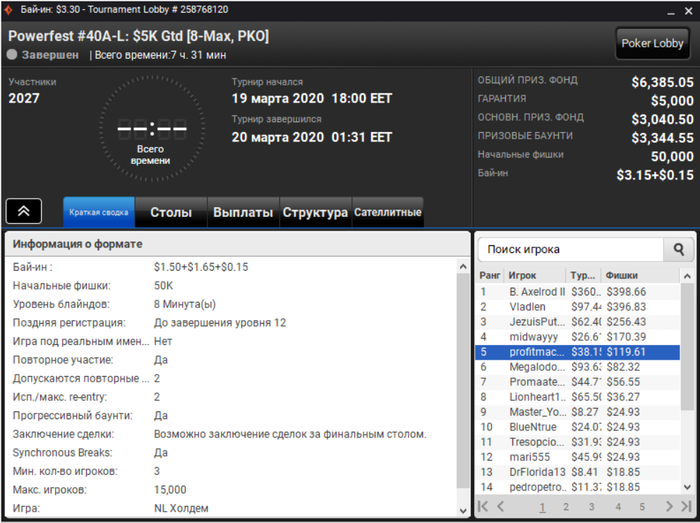The width and height of the screenshot is (700, 523).
Task: Open player list page 5
Action: tap(642, 507)
